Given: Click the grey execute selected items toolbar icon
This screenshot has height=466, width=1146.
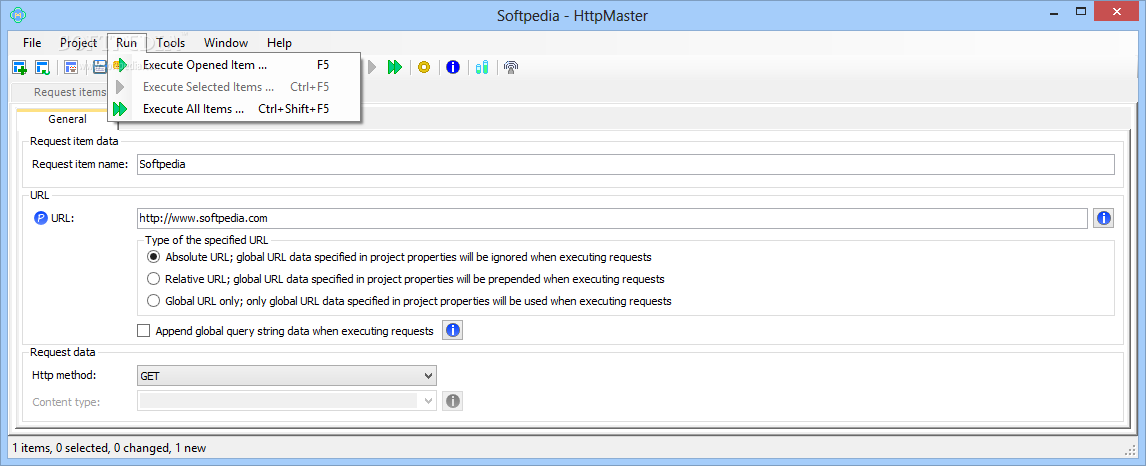Looking at the screenshot, I should [x=372, y=67].
